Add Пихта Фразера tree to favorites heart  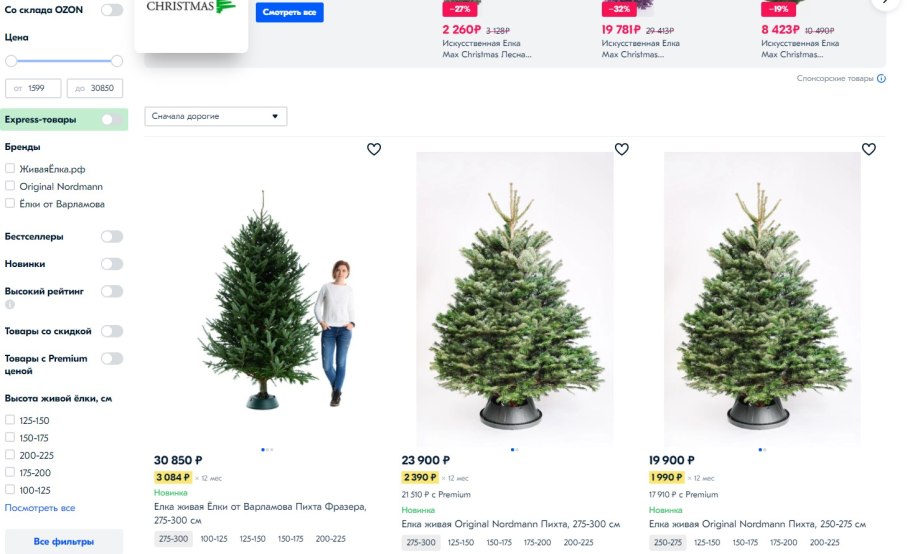pos(374,149)
